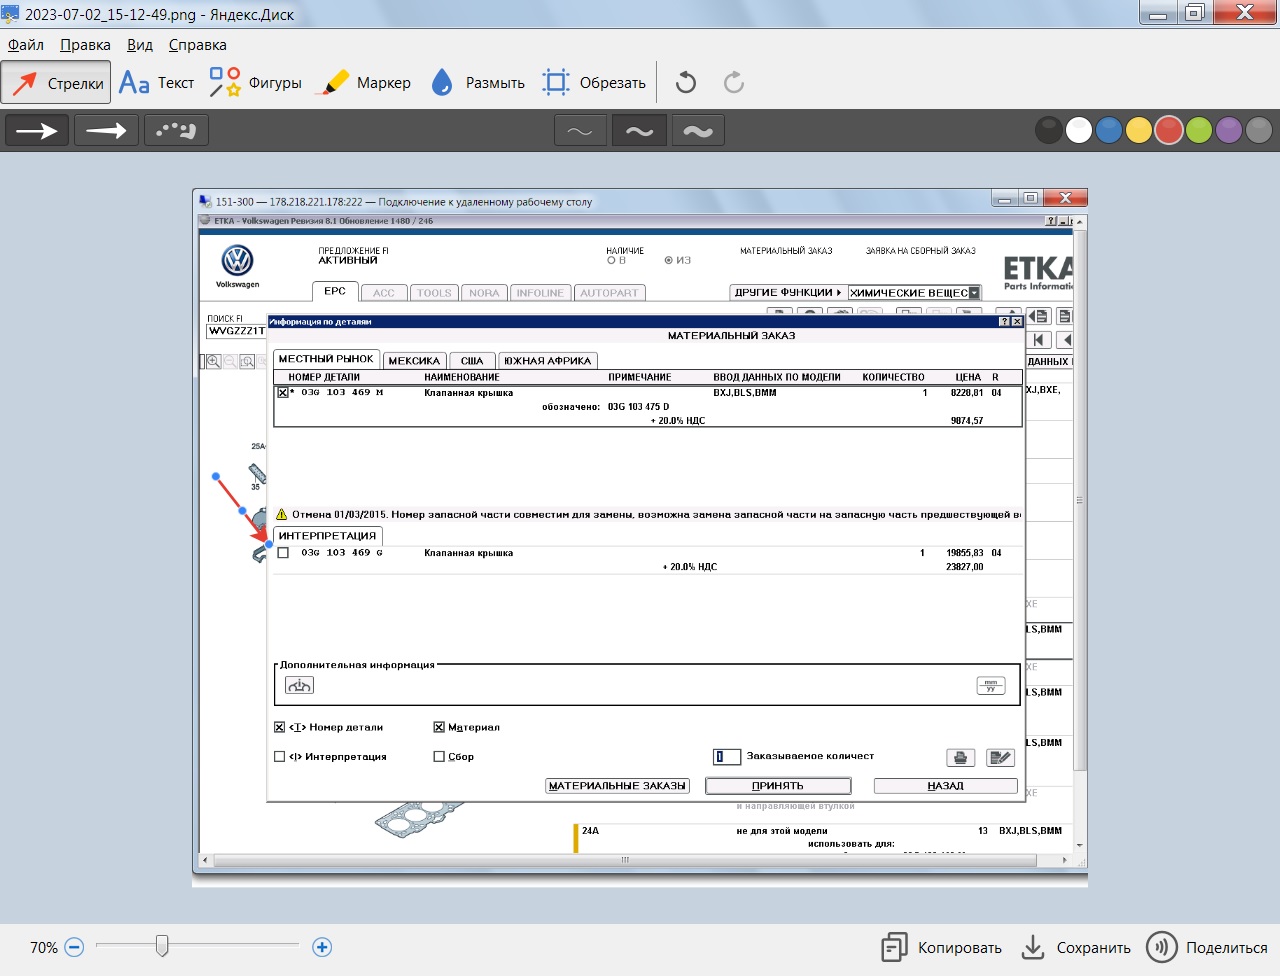
Task: Select the В availability radio button
Action: 611,260
